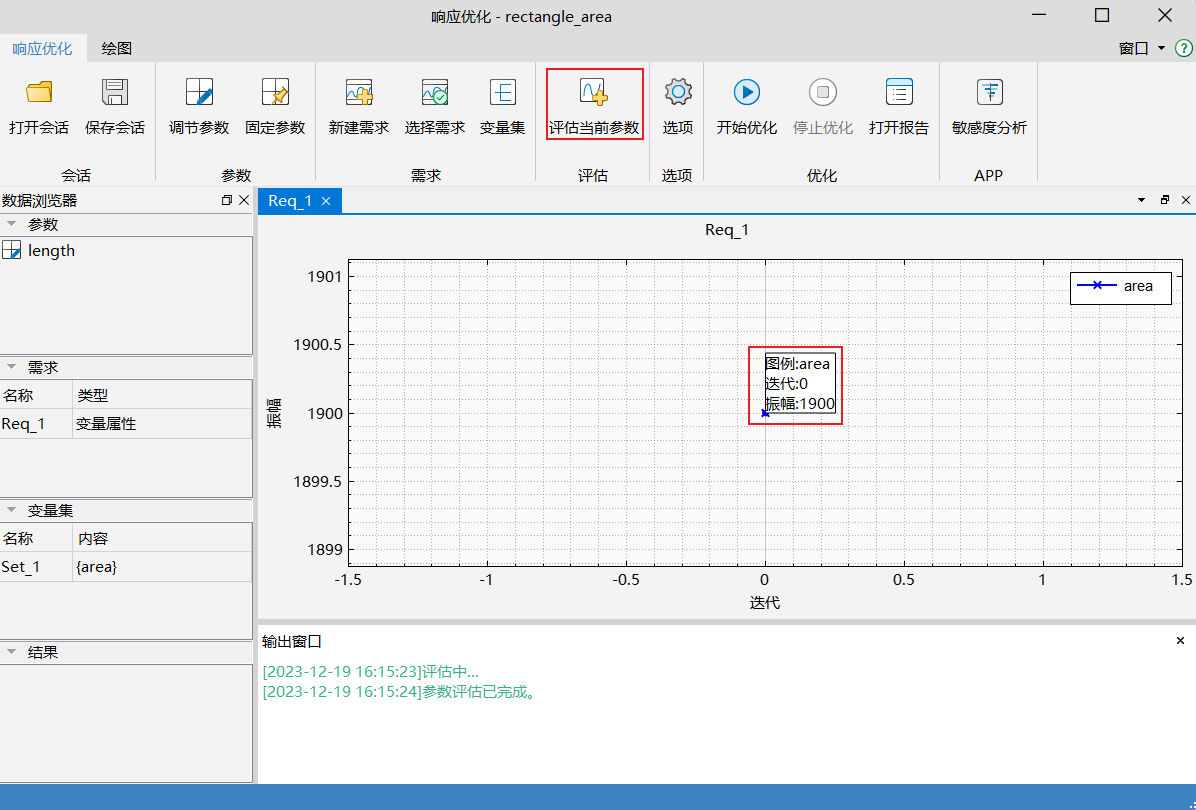Click the 打开会话 folder icon

[39, 93]
